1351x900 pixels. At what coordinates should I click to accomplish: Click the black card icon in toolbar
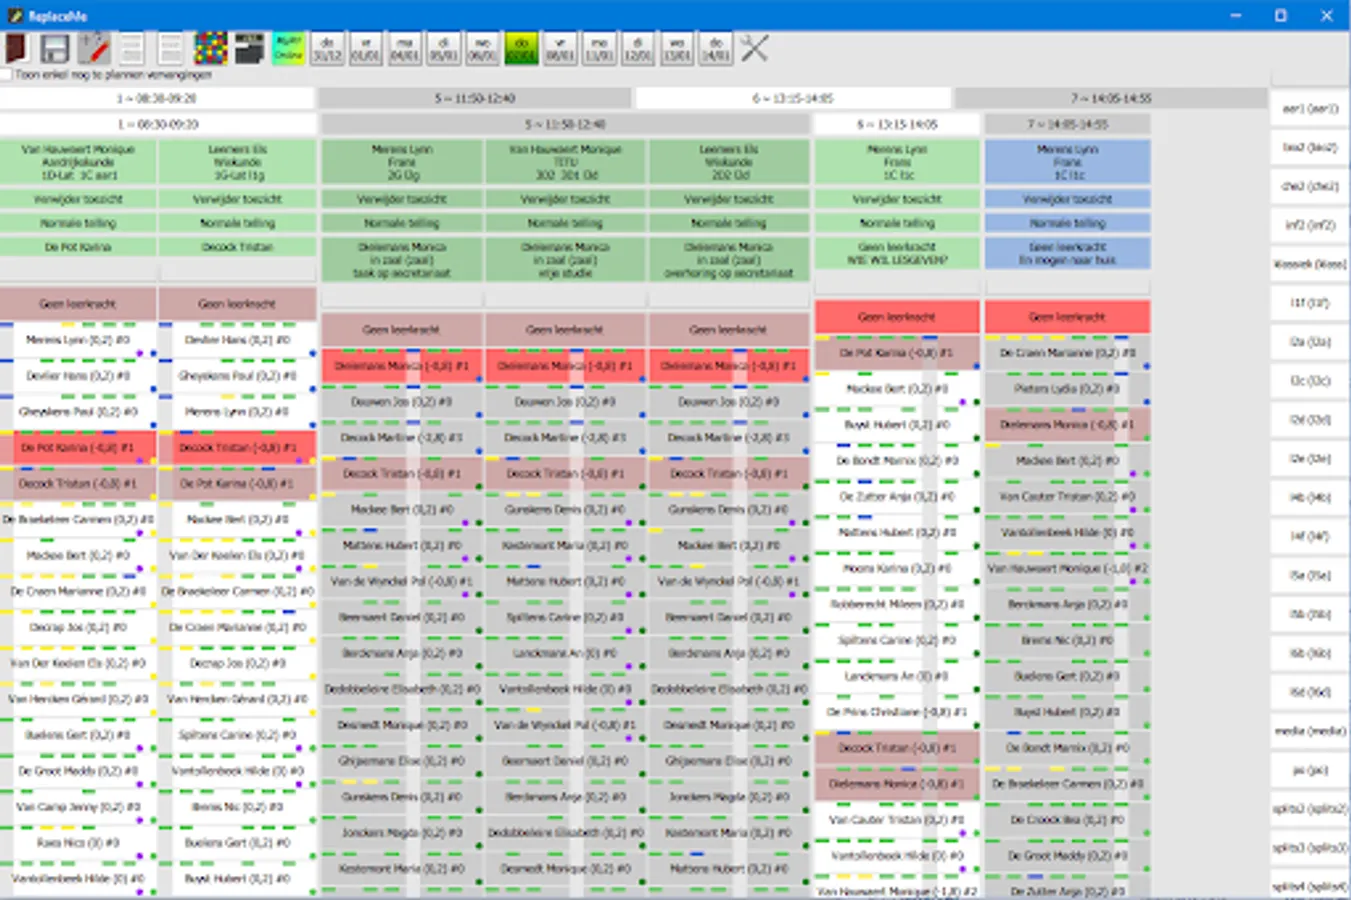[x=249, y=48]
